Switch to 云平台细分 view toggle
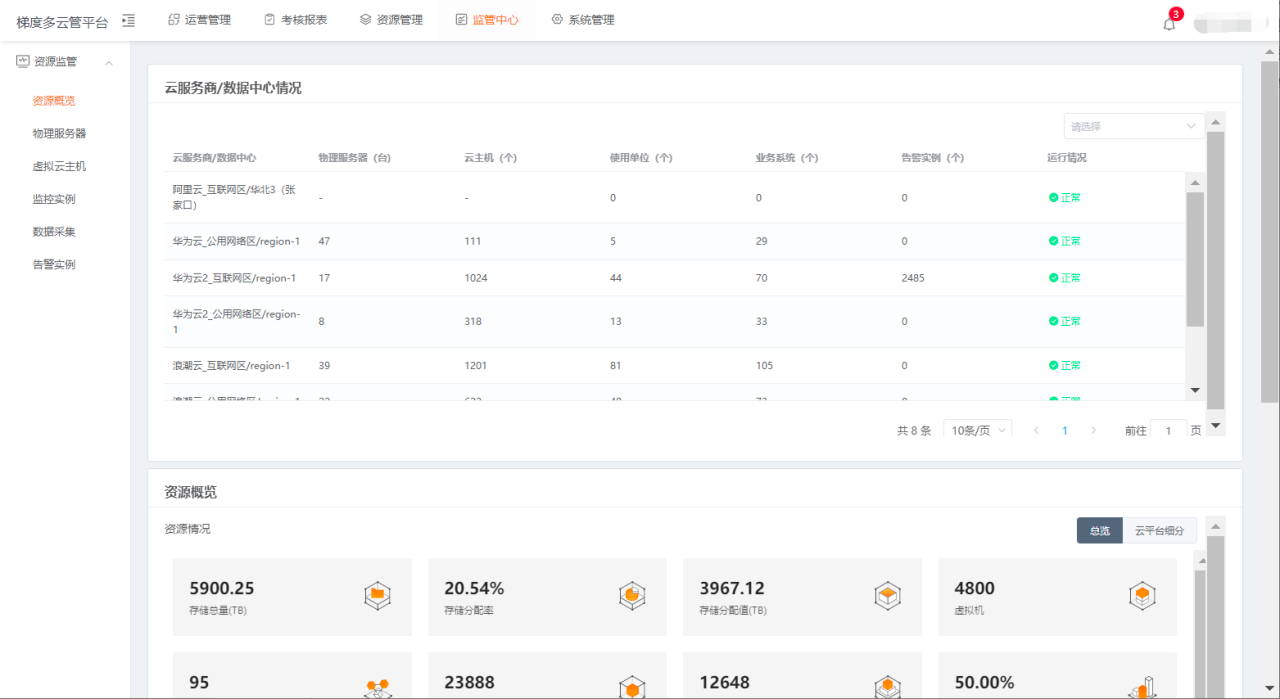 click(x=1159, y=531)
